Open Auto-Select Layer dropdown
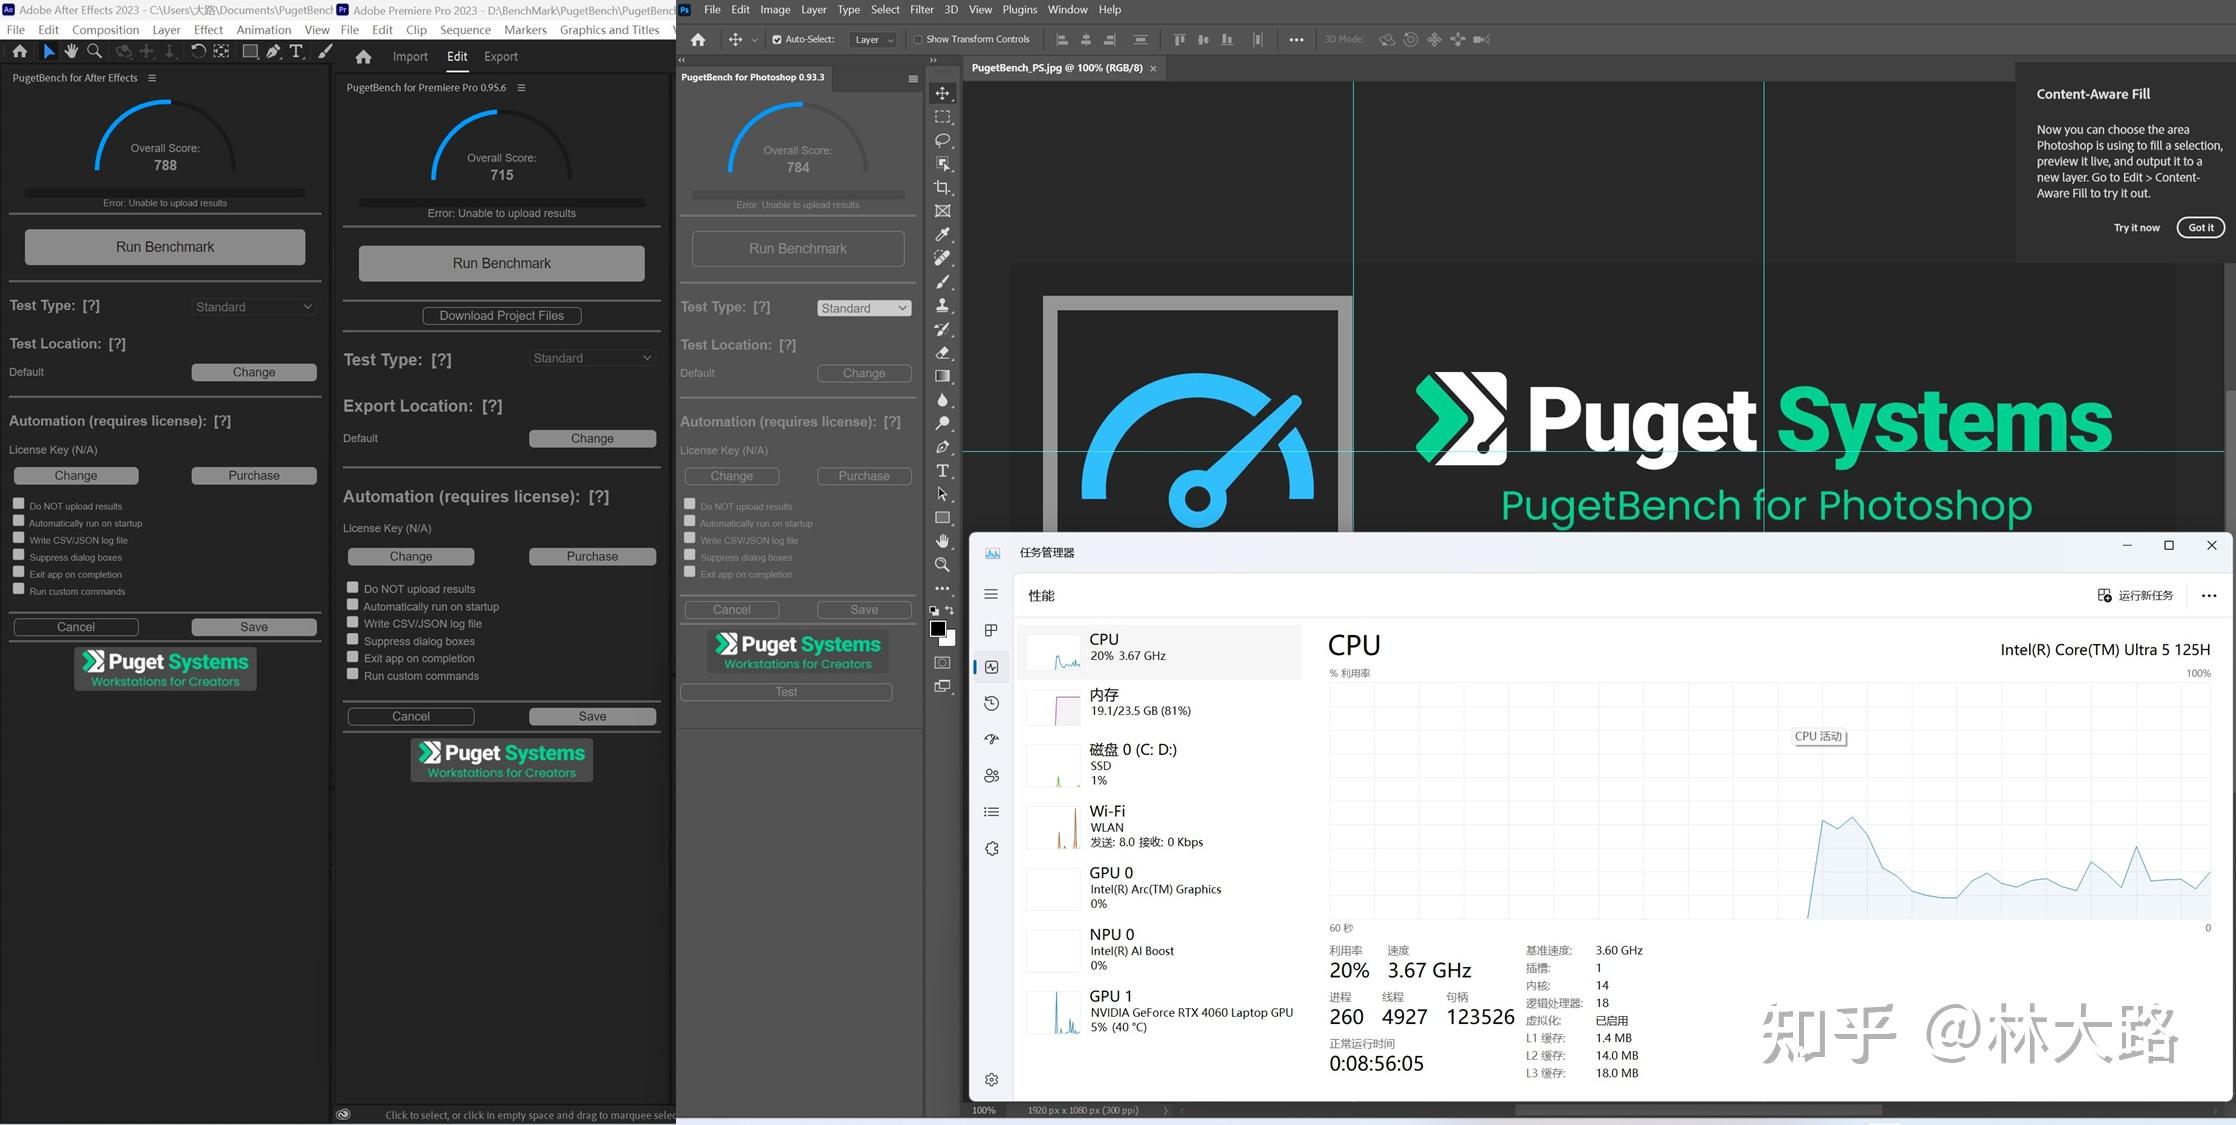The image size is (2236, 1125). (x=873, y=40)
